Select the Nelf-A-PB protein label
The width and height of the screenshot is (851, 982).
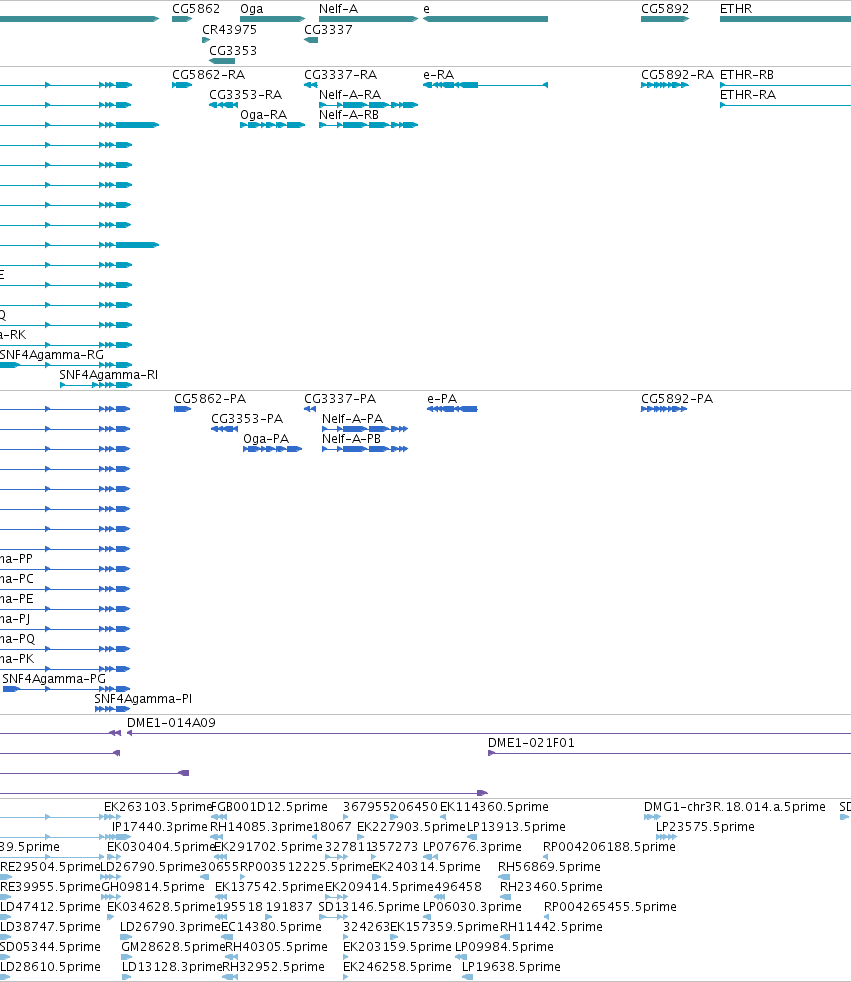(351, 439)
